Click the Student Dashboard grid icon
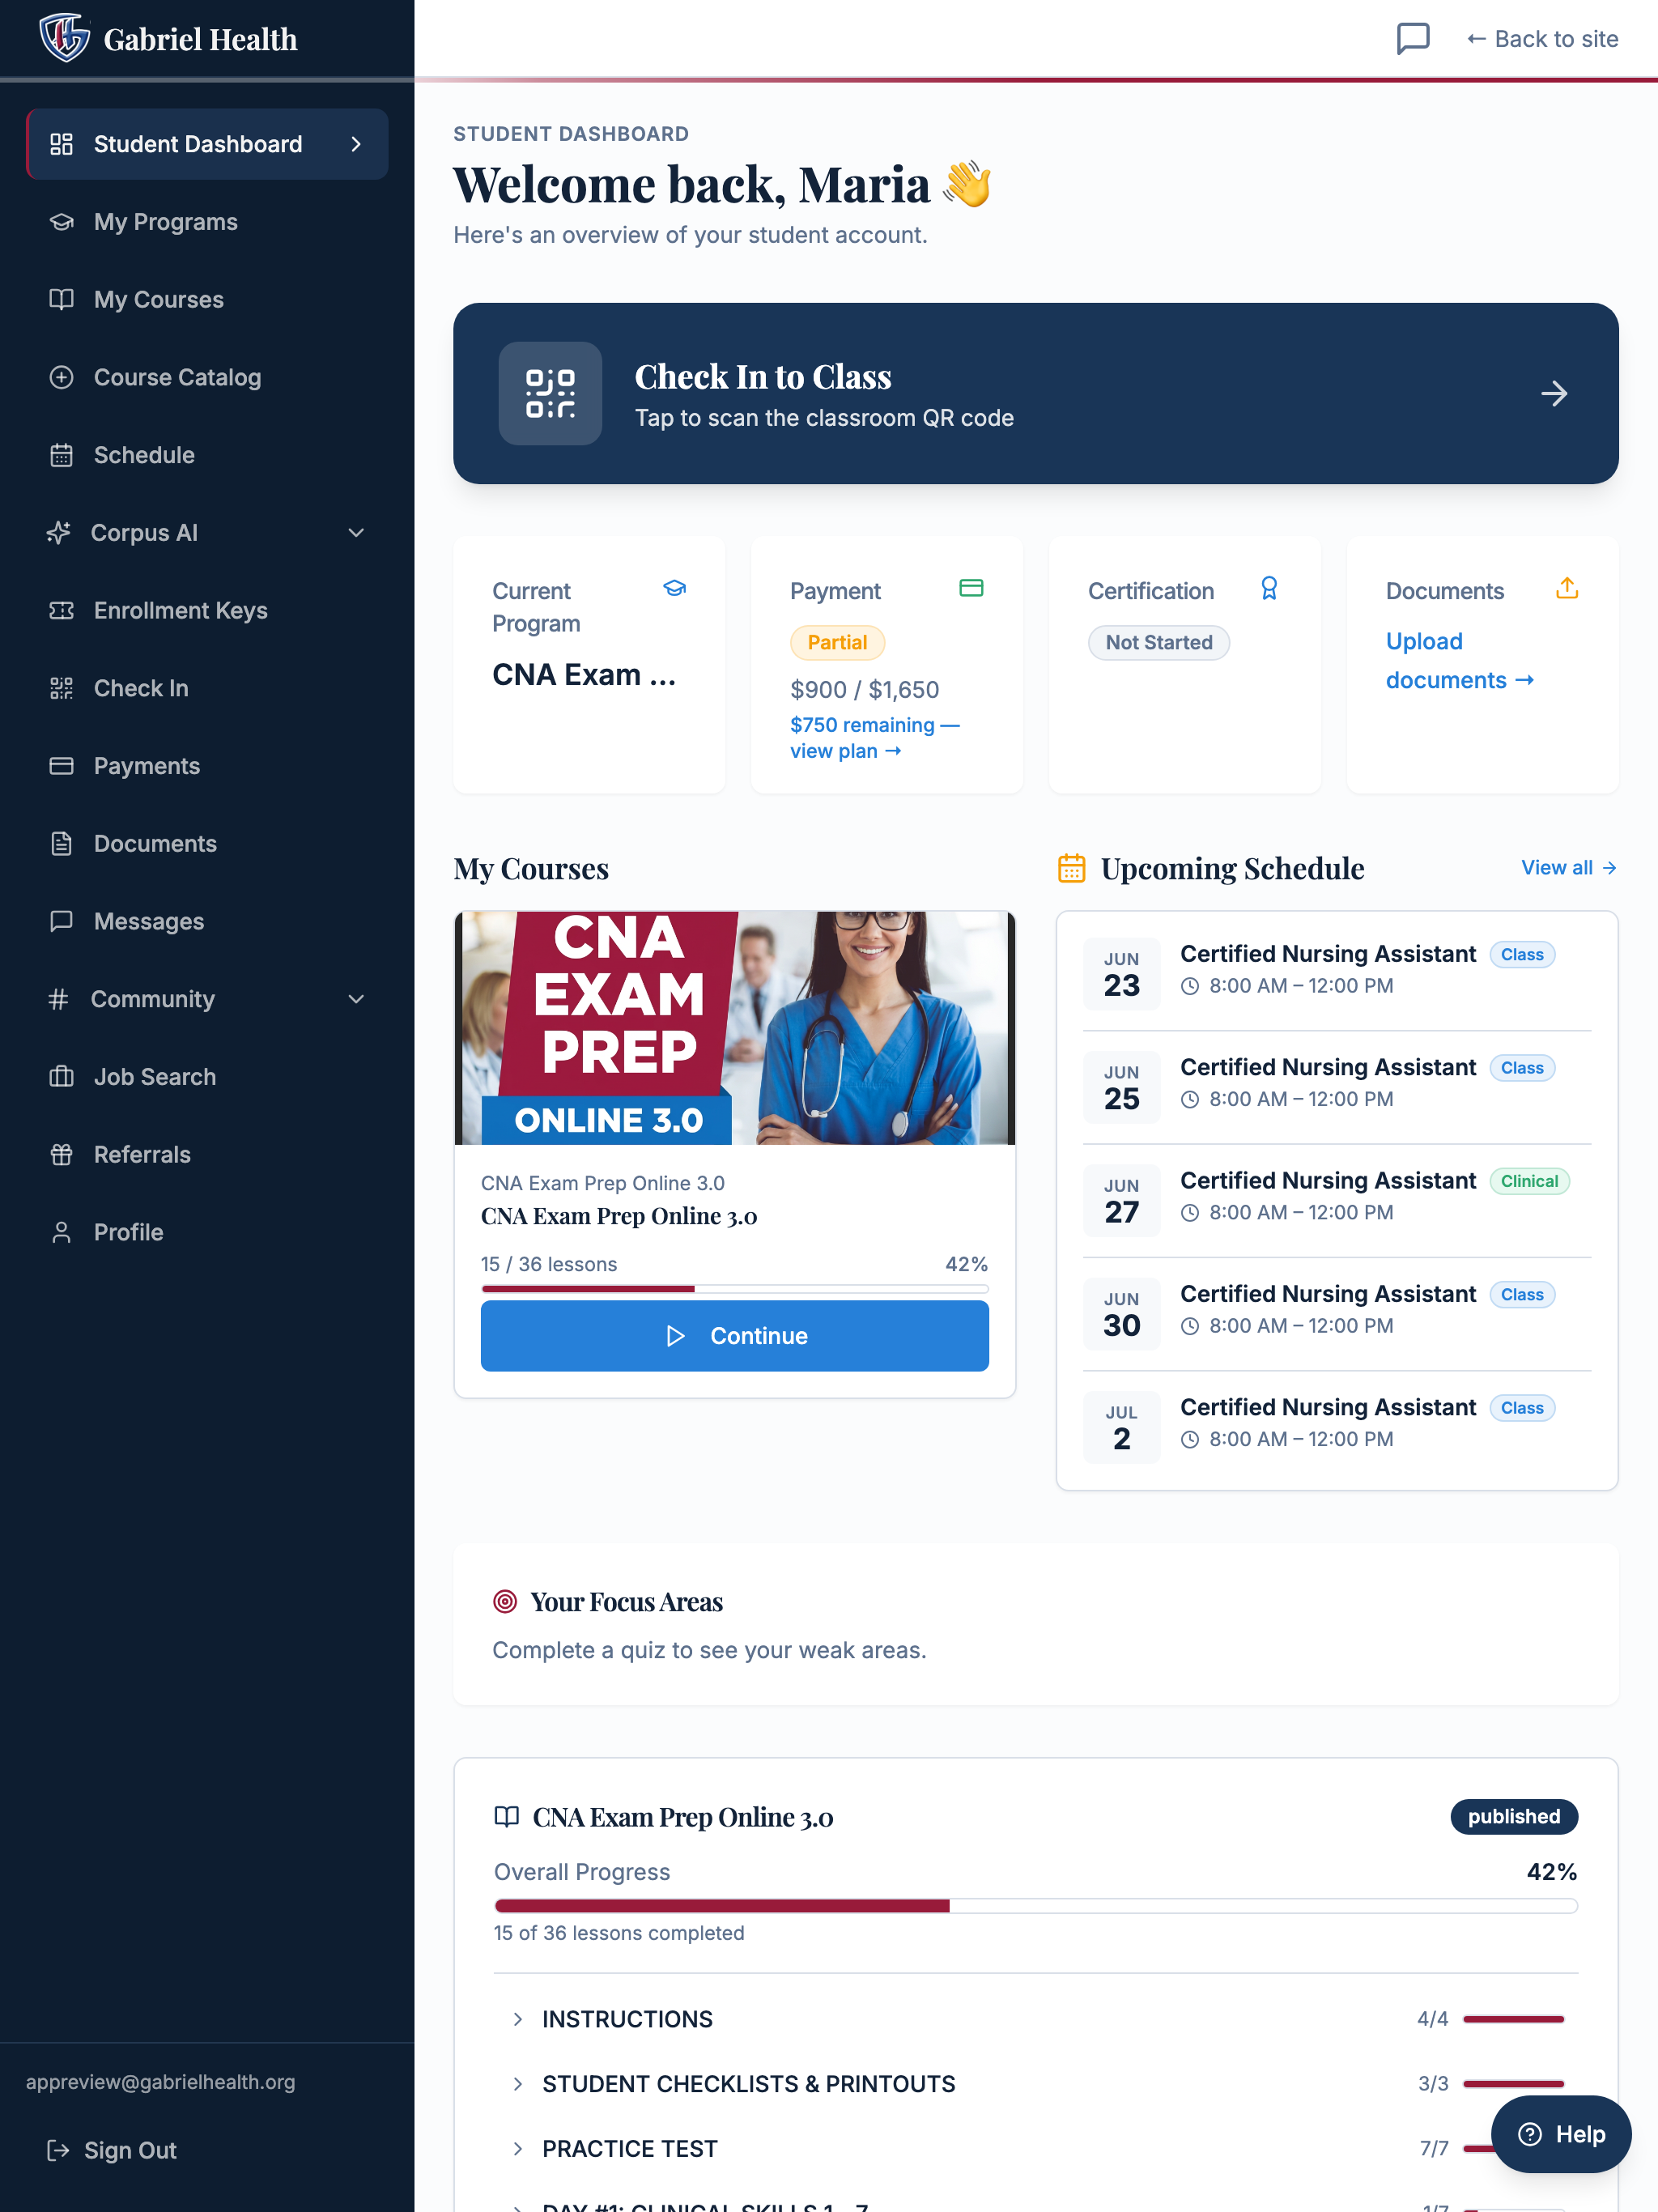This screenshot has height=2212, width=1658. point(61,144)
